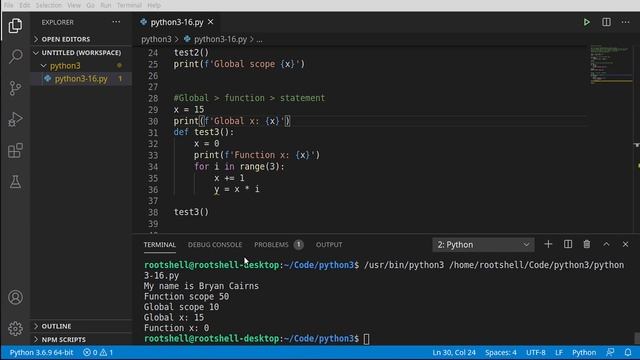Viewport: 640px width, 360px height.
Task: Switch to the Terminal tab
Action: click(x=160, y=244)
